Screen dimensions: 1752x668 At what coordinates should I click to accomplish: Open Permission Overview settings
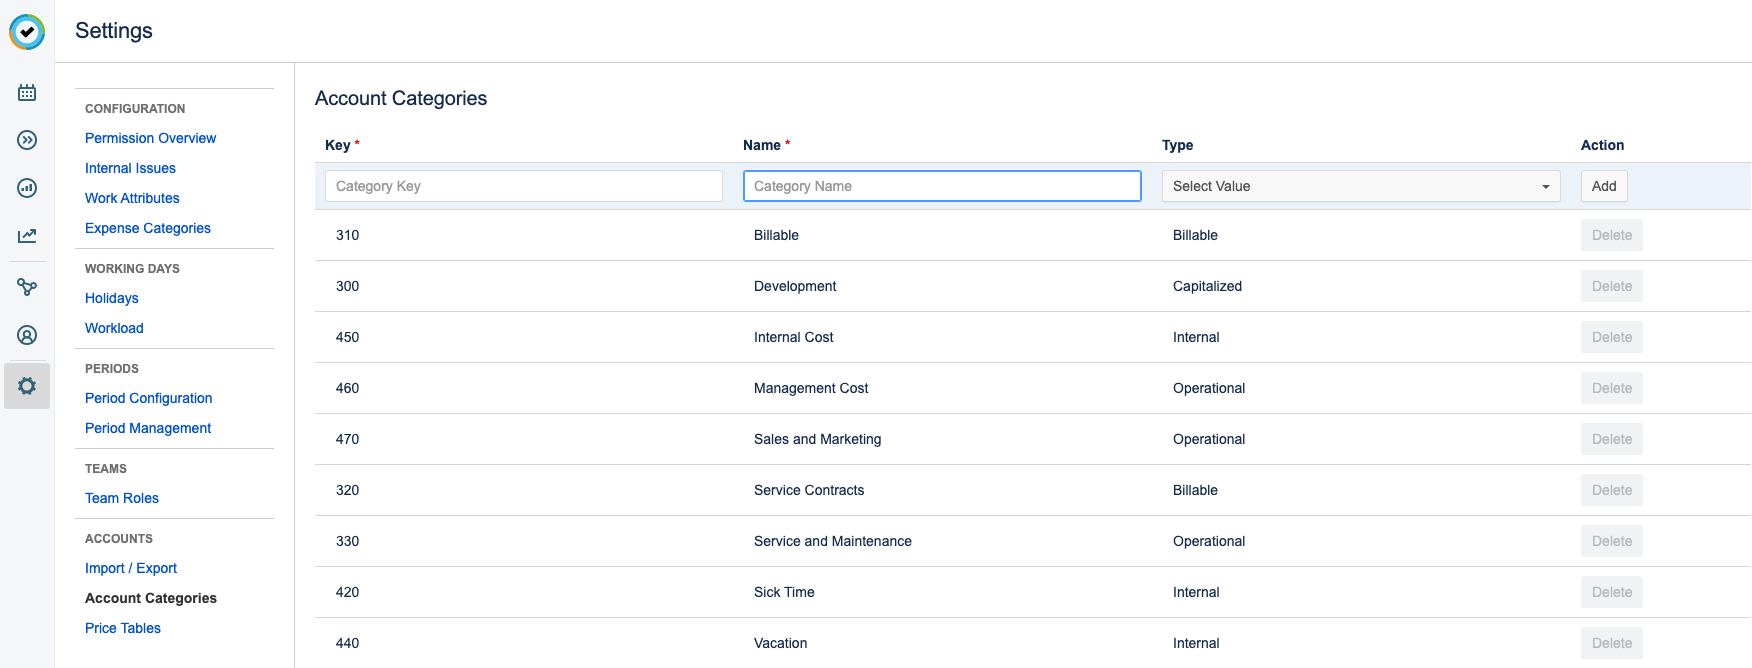click(150, 138)
